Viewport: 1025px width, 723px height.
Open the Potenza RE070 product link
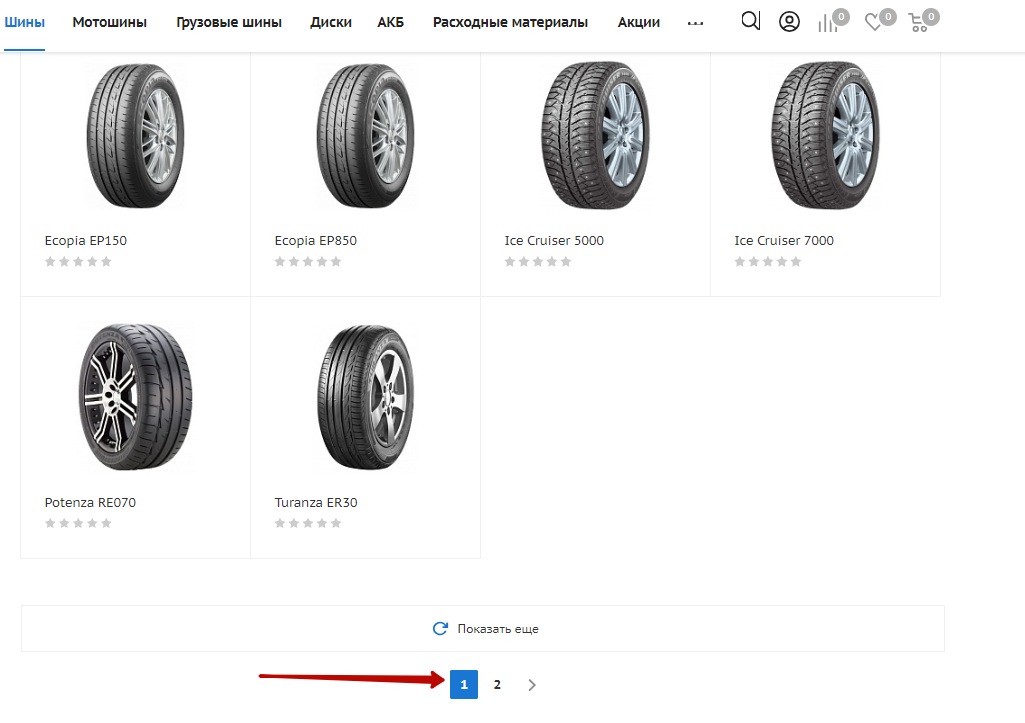click(x=90, y=503)
